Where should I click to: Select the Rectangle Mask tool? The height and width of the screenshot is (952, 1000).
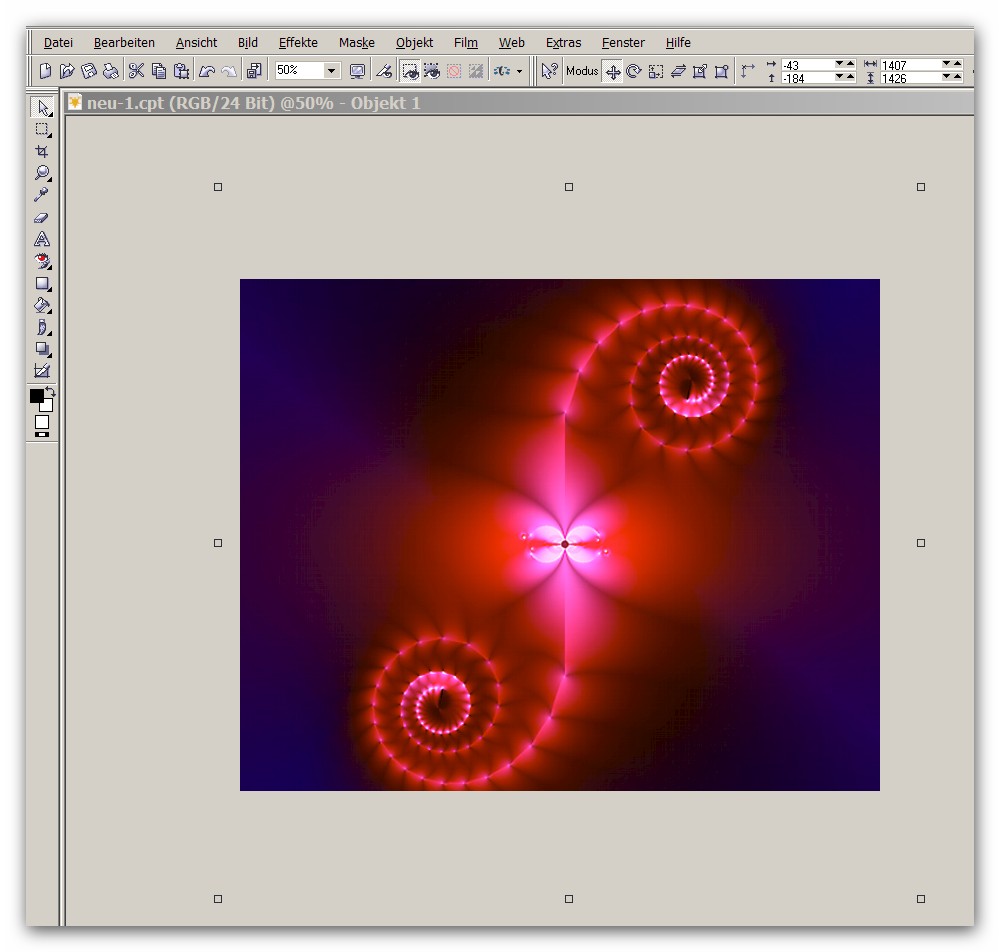pyautogui.click(x=42, y=129)
